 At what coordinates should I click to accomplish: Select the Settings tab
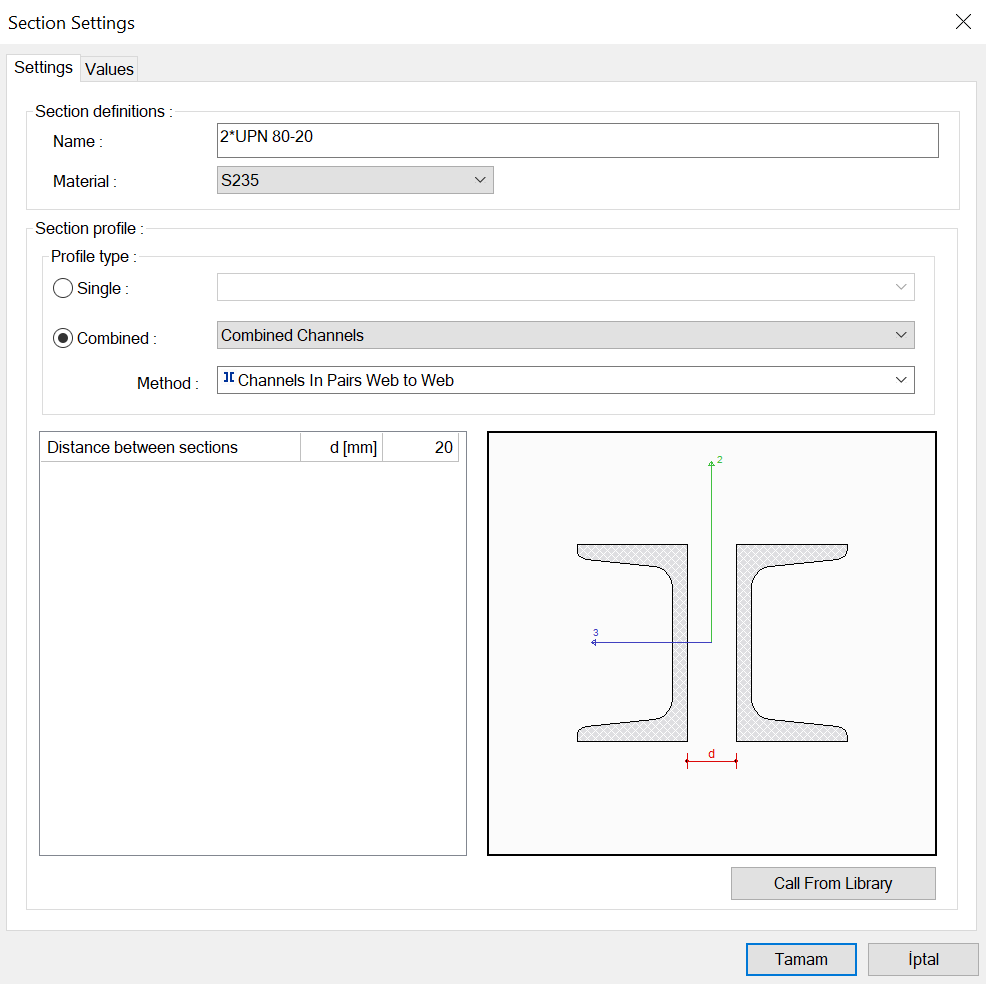click(43, 67)
